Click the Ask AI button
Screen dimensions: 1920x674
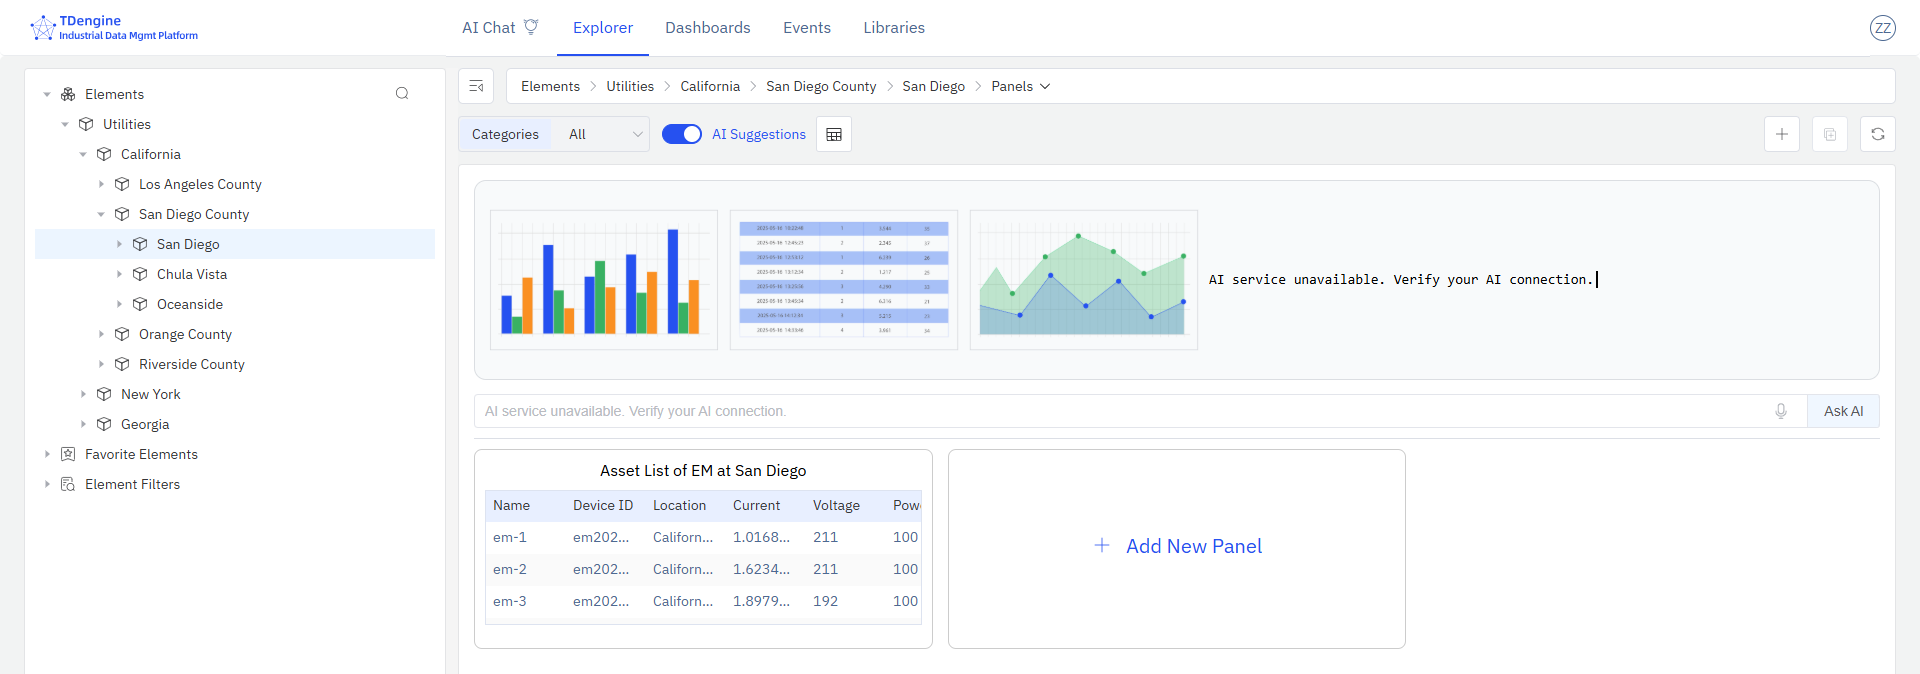coord(1842,411)
